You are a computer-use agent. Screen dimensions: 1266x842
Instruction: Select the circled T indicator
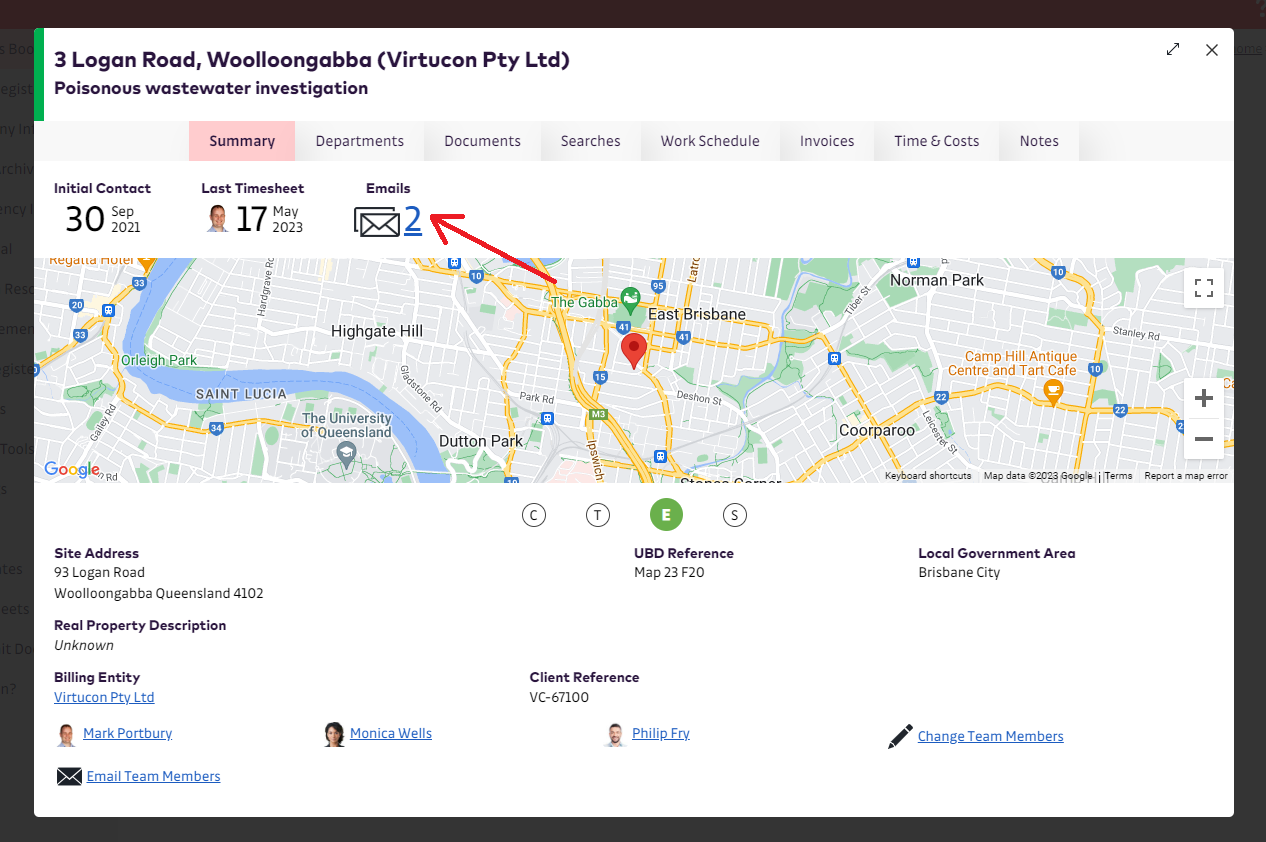[x=597, y=515]
